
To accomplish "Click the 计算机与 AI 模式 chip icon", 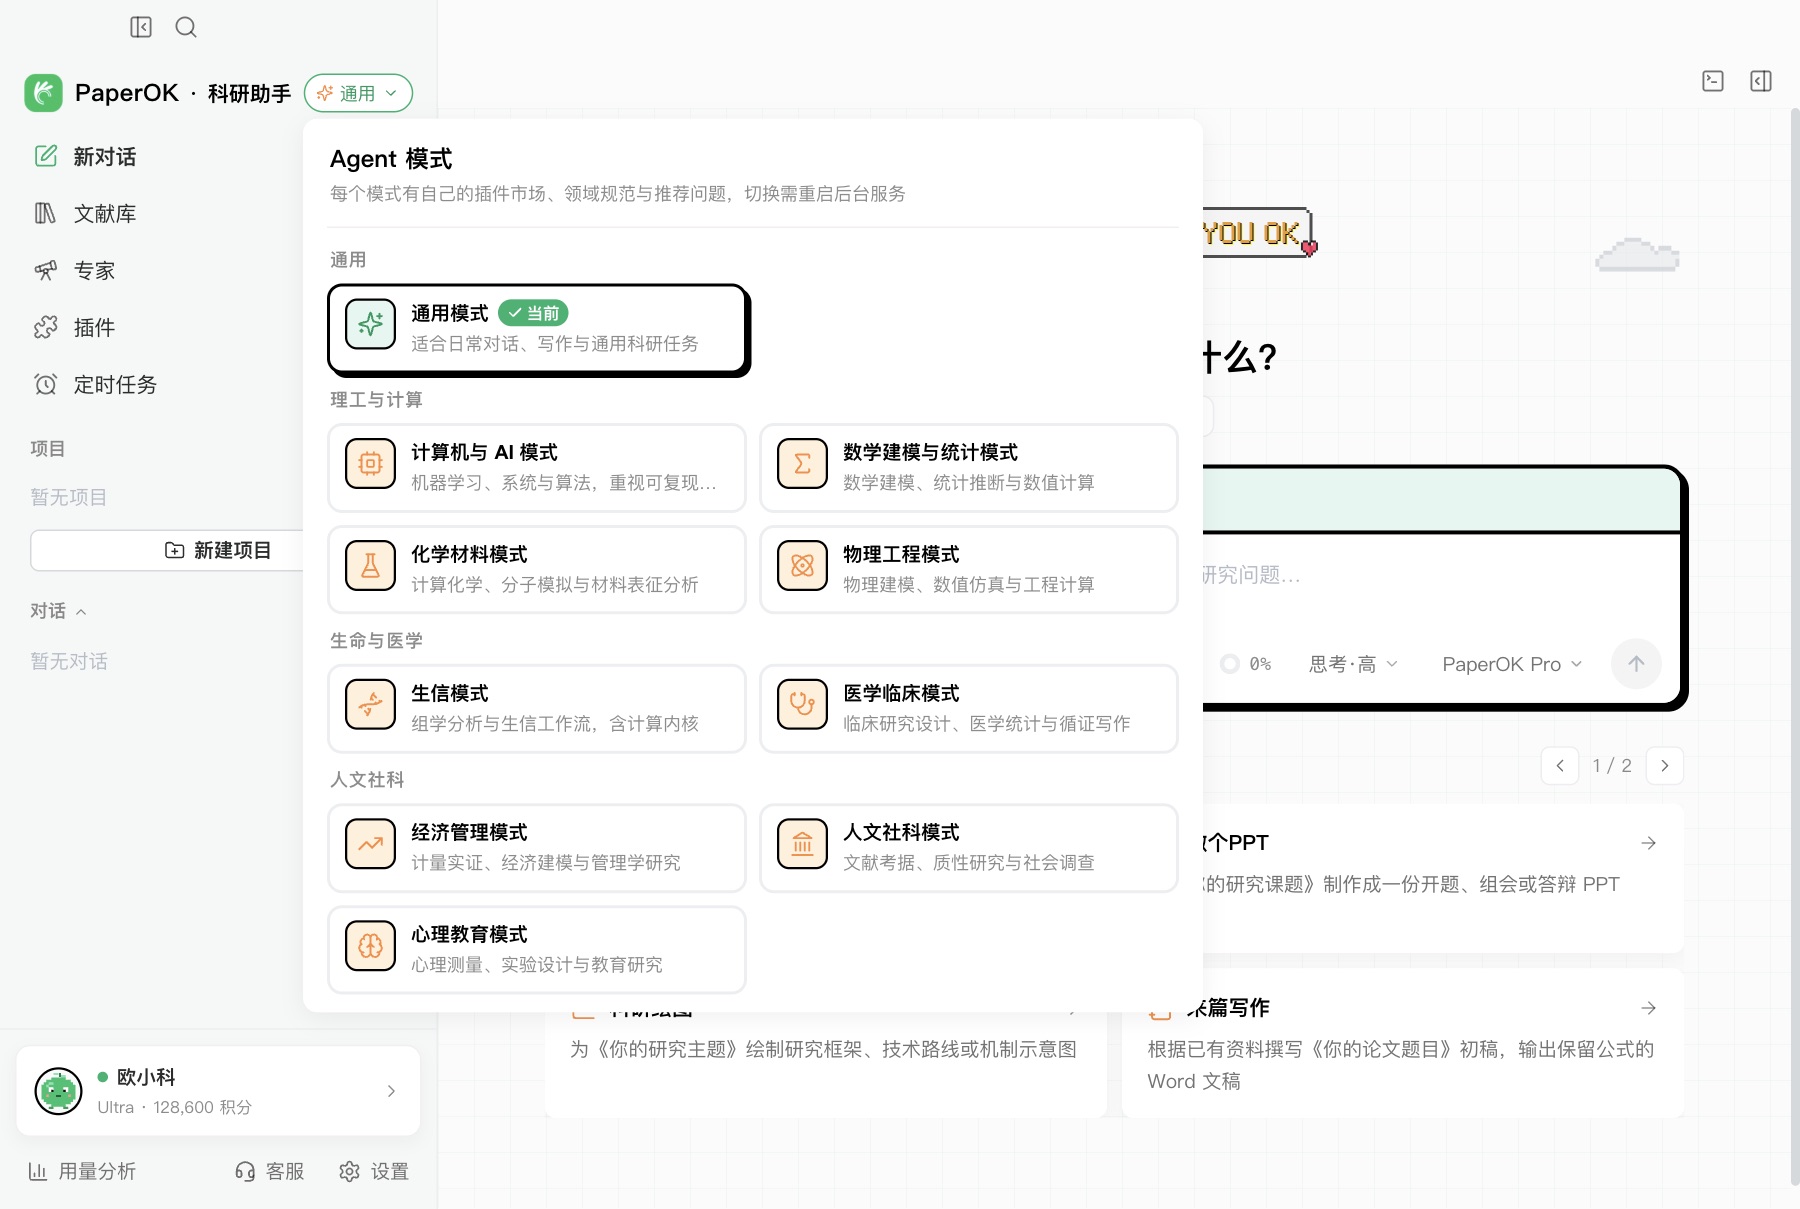I will (371, 464).
